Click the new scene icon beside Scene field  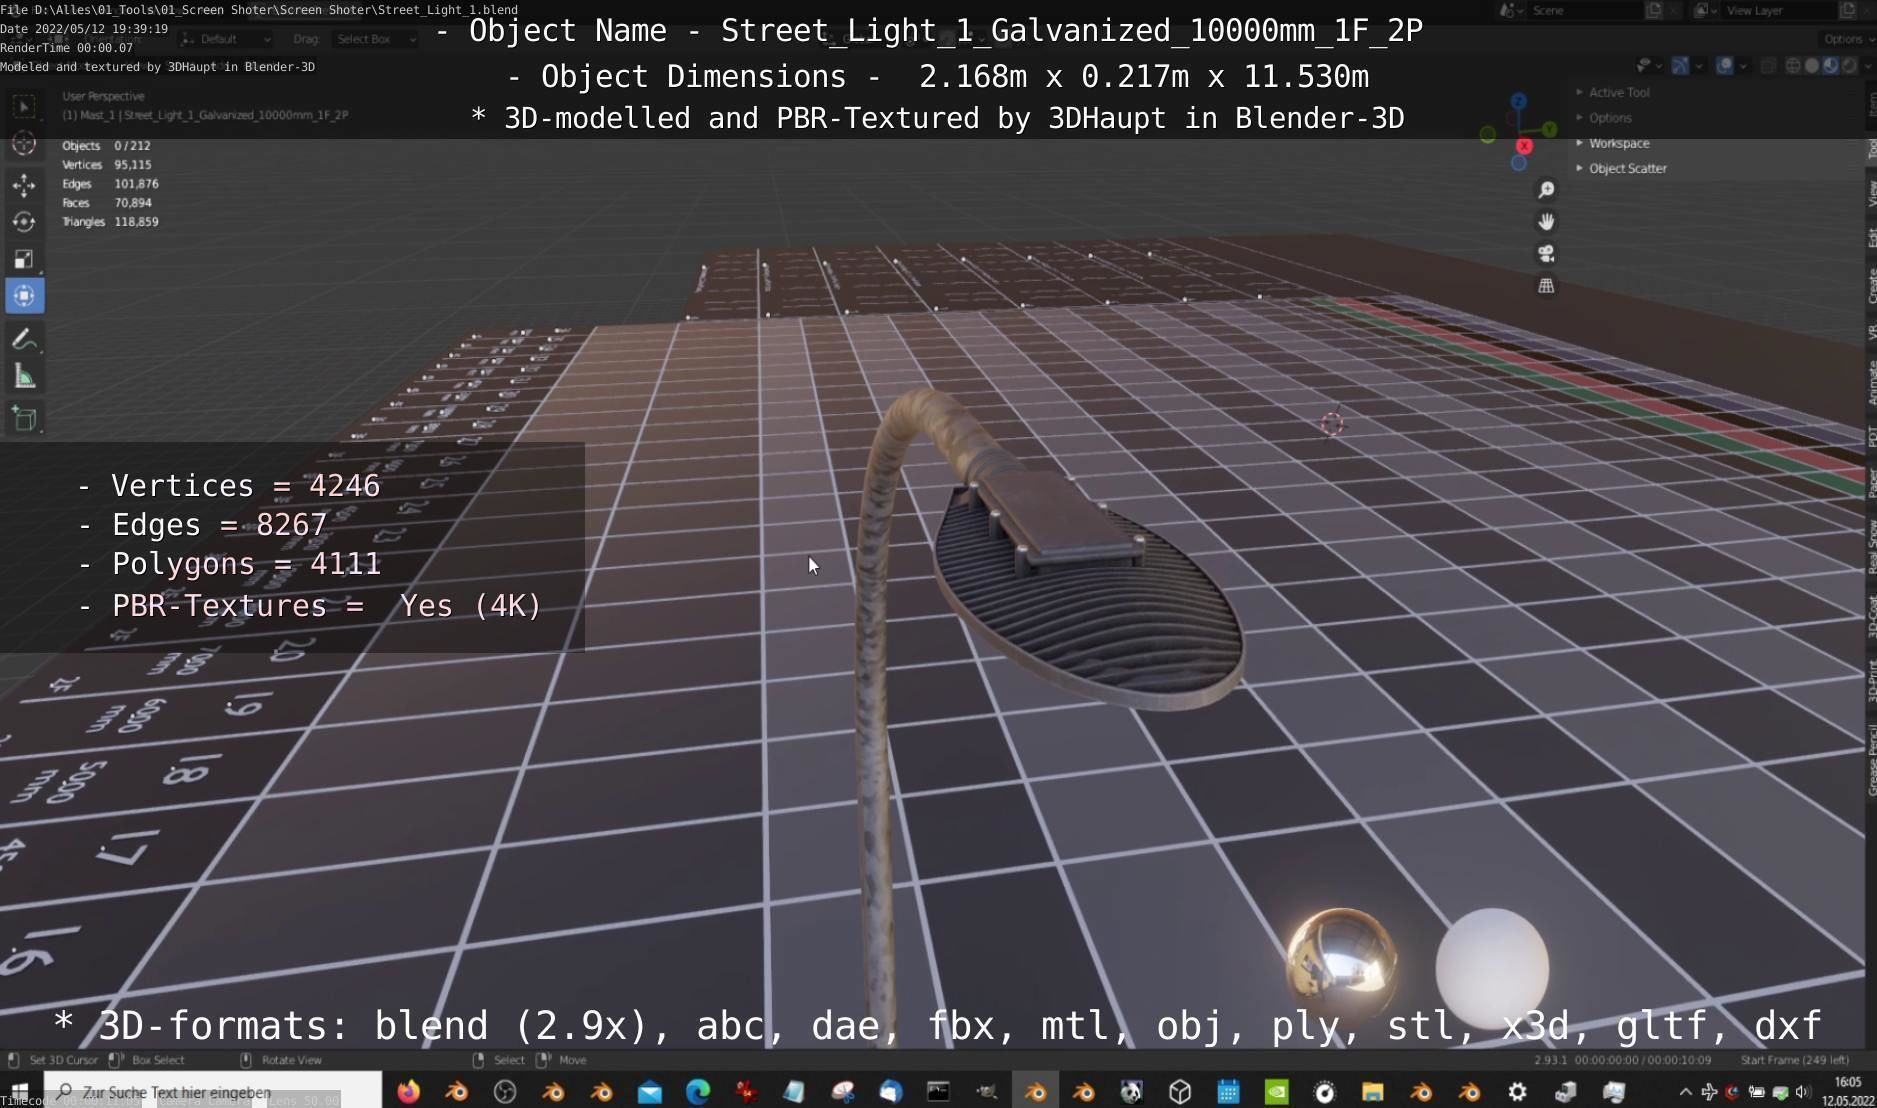point(1654,10)
